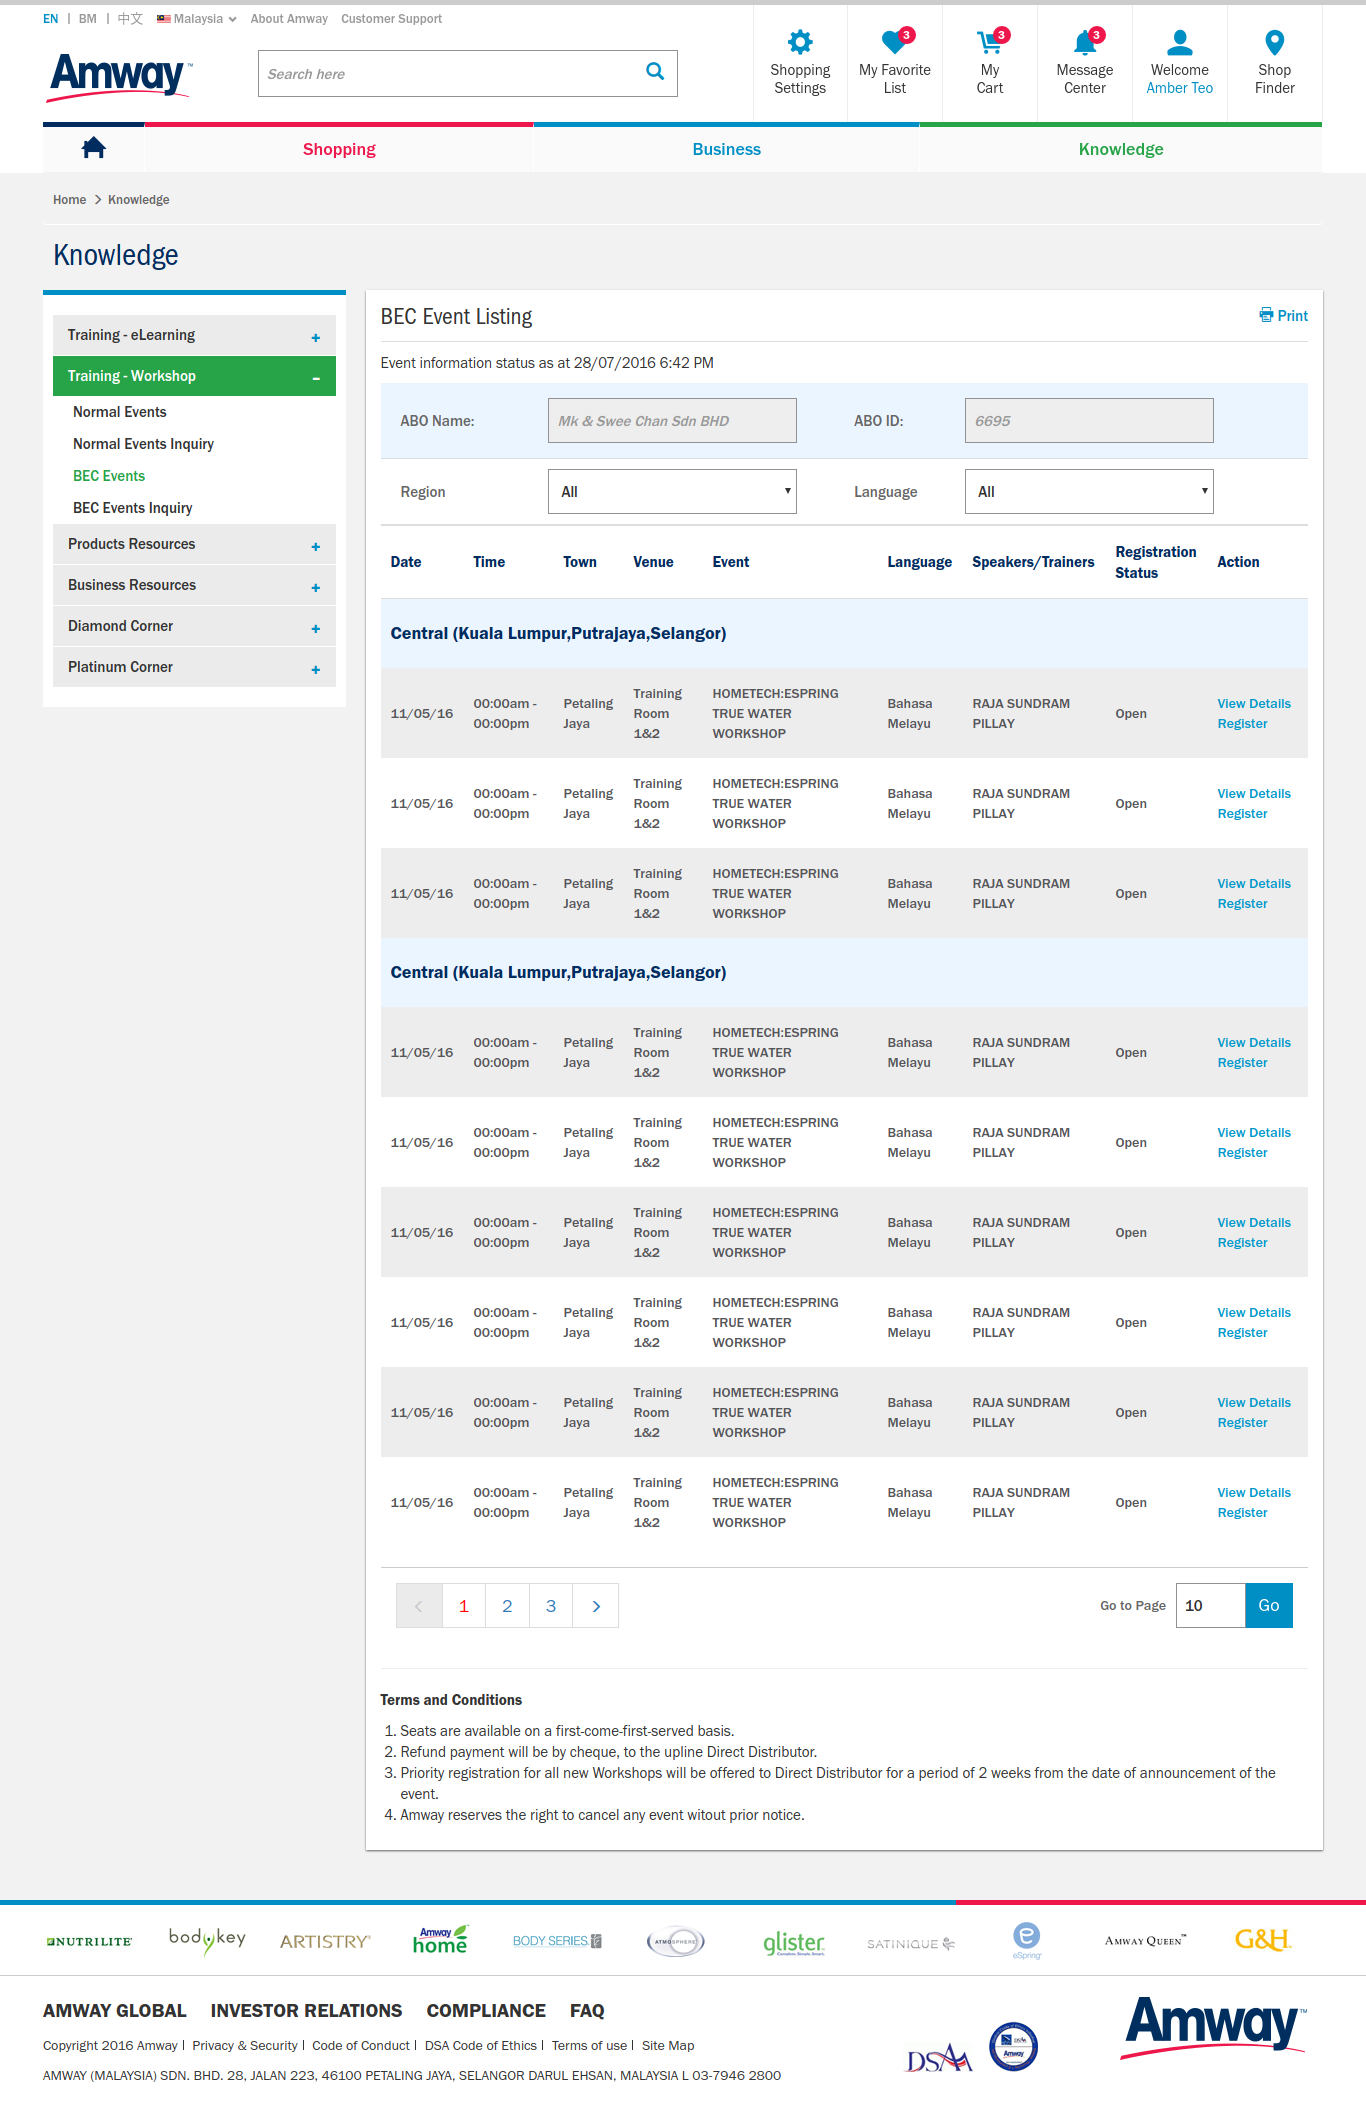This screenshot has width=1366, height=2105.
Task: Open Welcome Amber Teo profile icon
Action: pos(1180,42)
